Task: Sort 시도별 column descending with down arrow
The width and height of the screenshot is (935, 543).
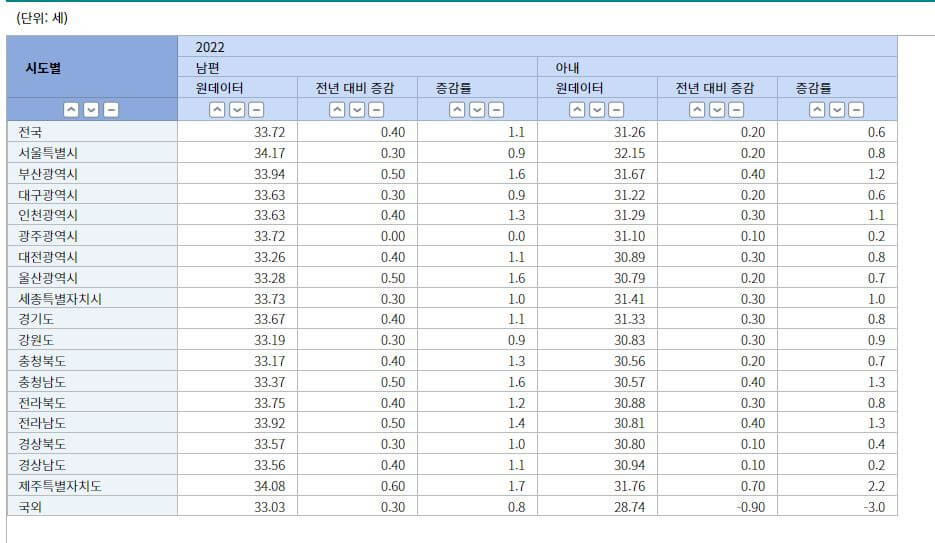Action: [x=91, y=110]
